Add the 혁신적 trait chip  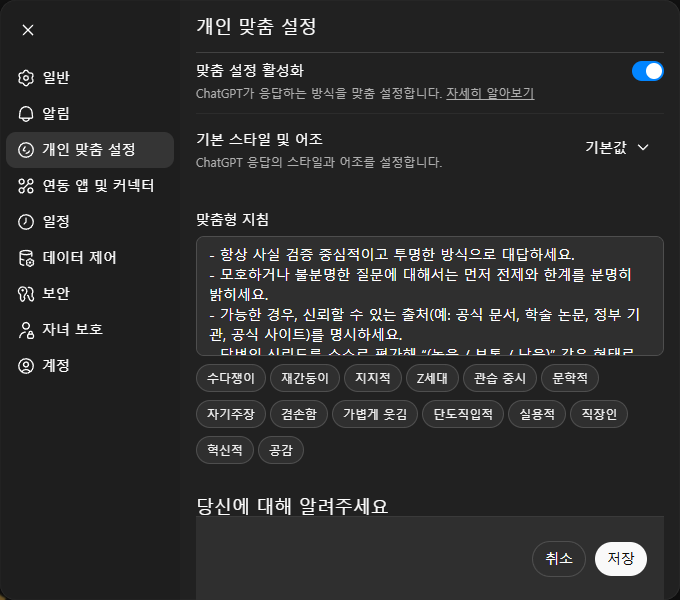tap(225, 450)
